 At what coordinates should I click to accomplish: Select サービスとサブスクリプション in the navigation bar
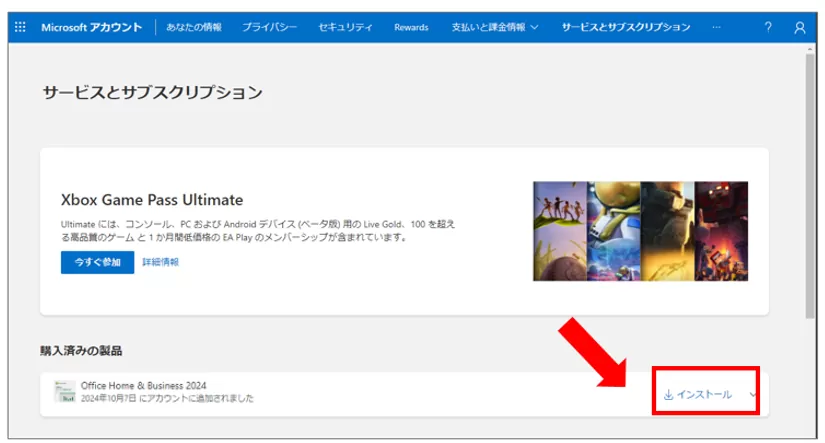point(625,27)
